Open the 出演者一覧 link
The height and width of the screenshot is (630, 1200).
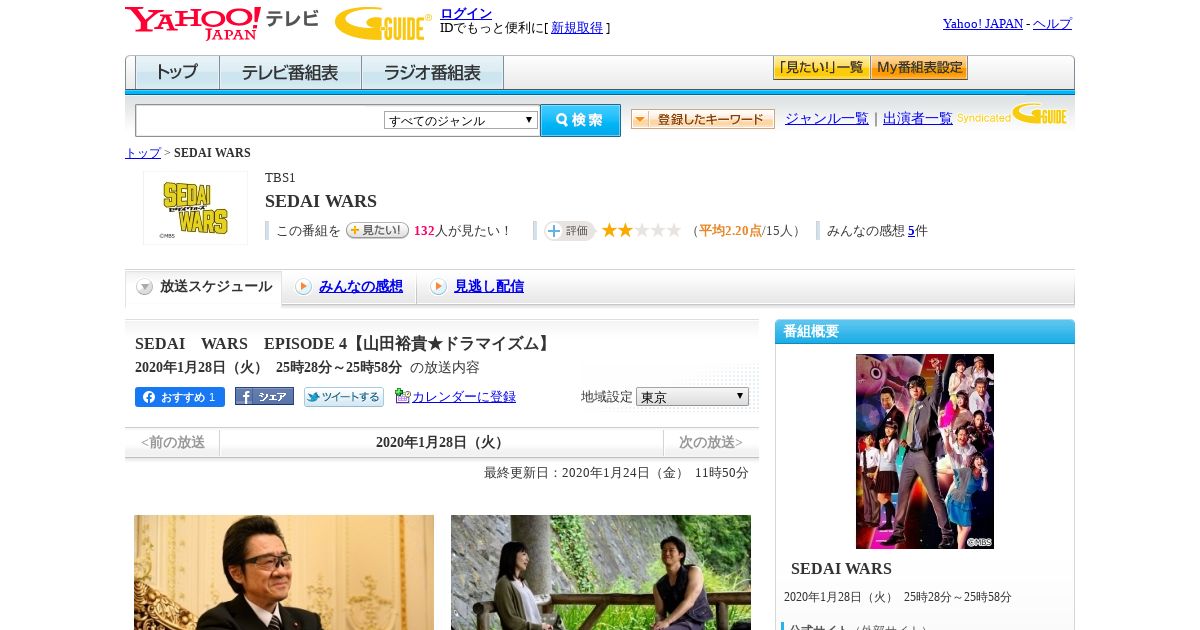pyautogui.click(x=918, y=118)
